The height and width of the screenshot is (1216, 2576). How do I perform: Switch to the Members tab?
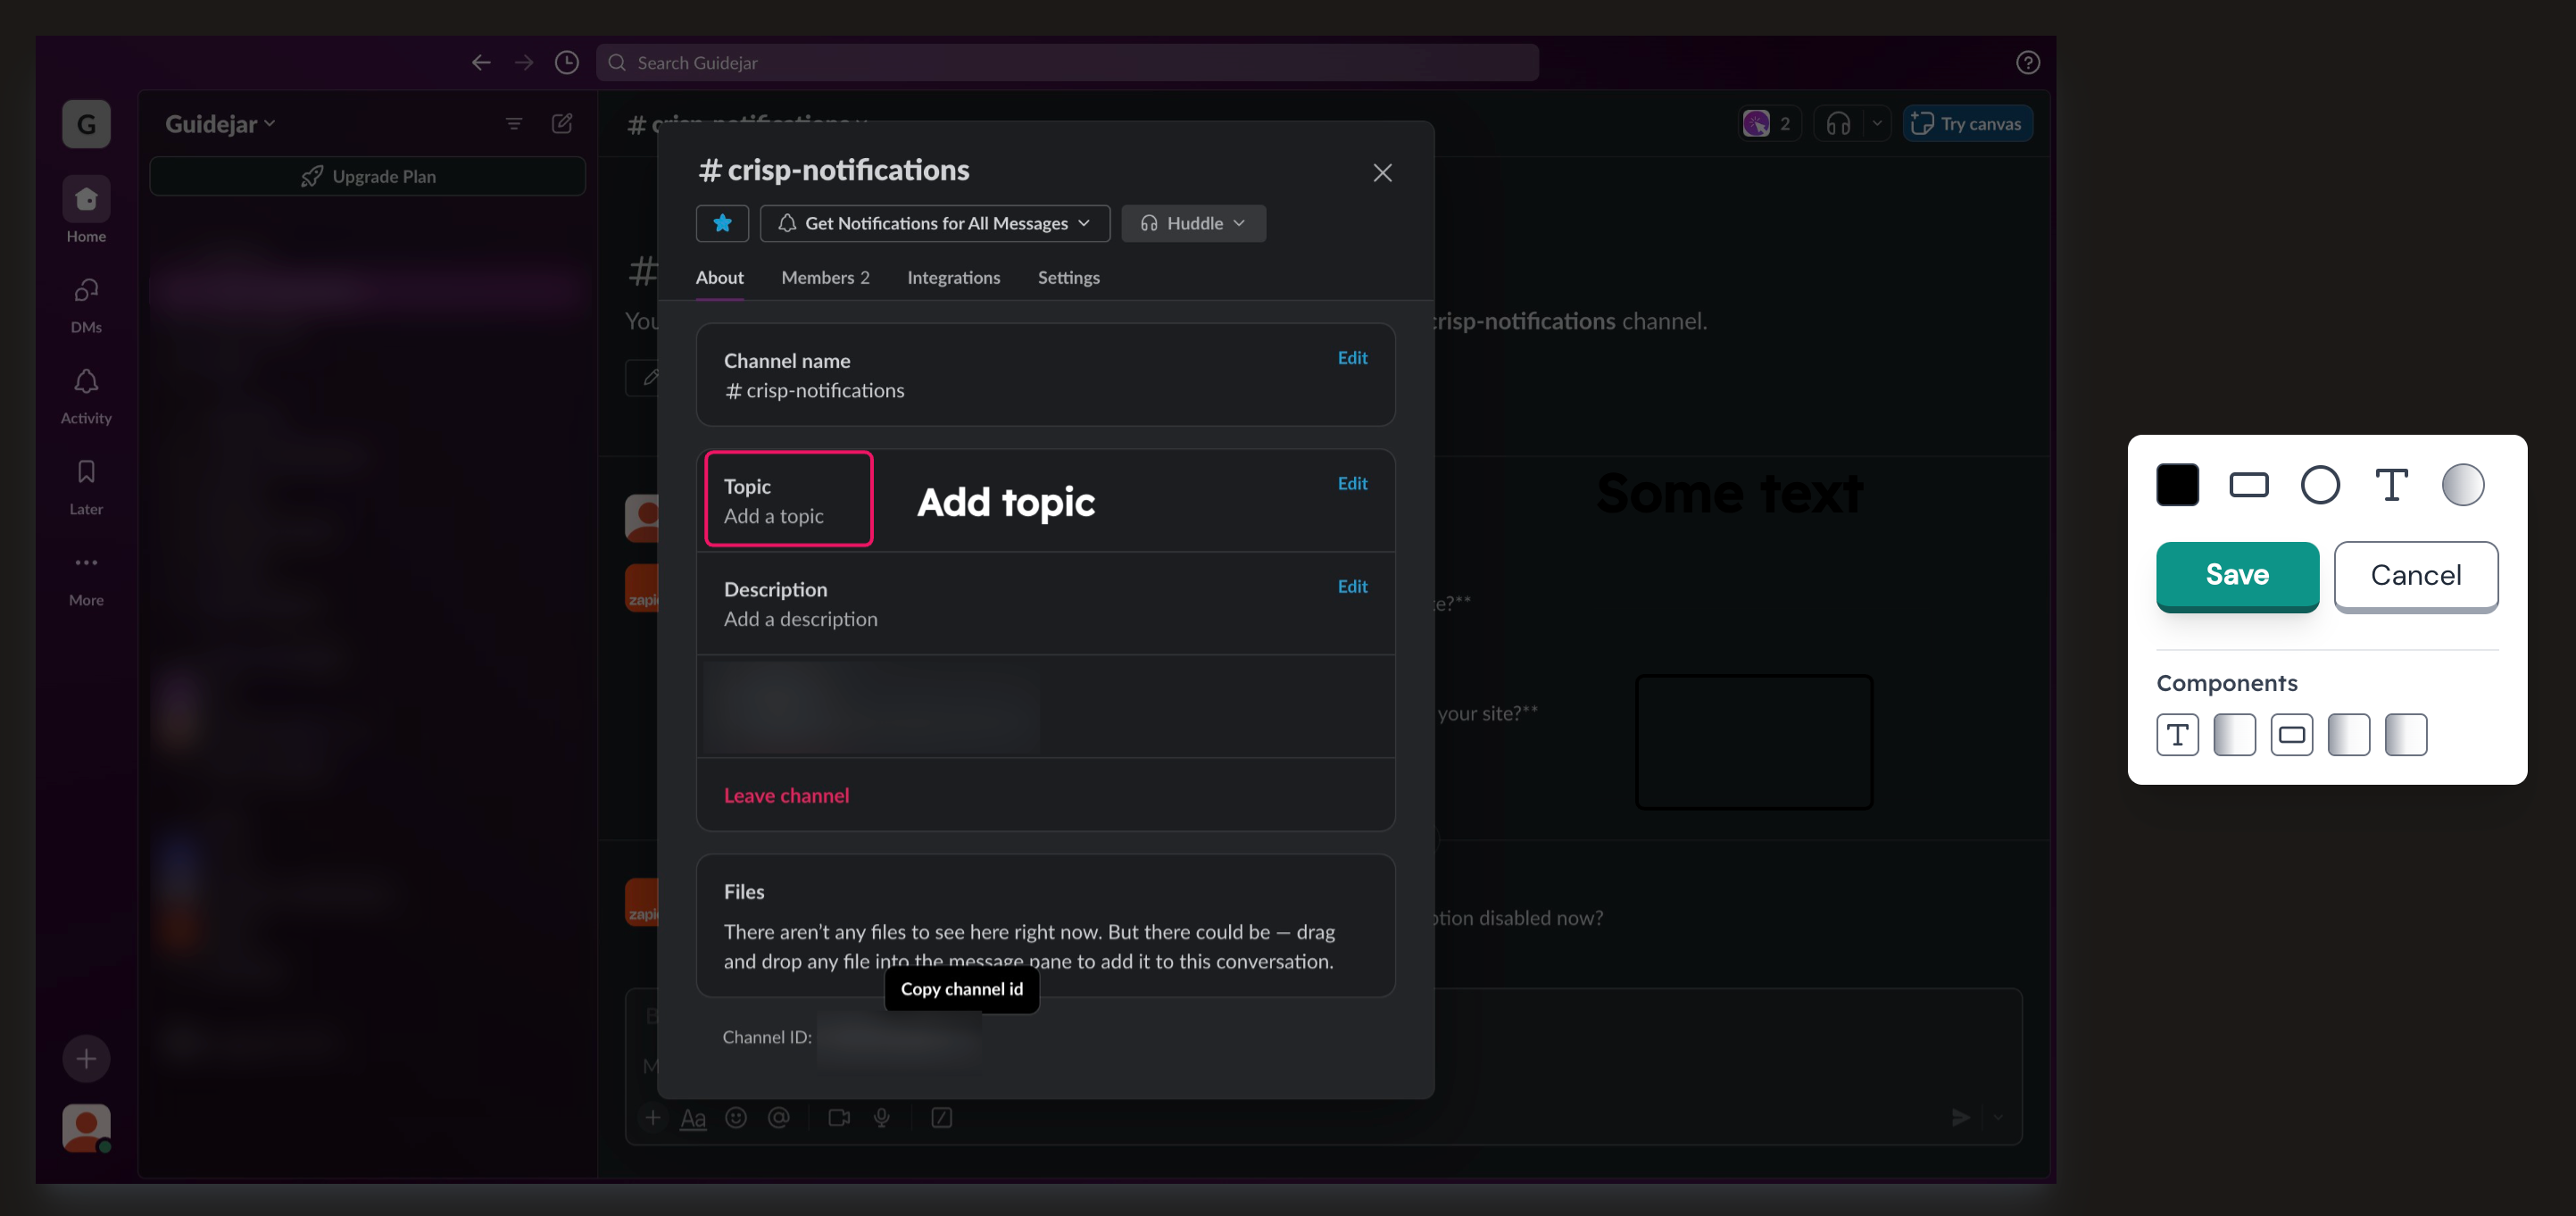click(x=825, y=277)
